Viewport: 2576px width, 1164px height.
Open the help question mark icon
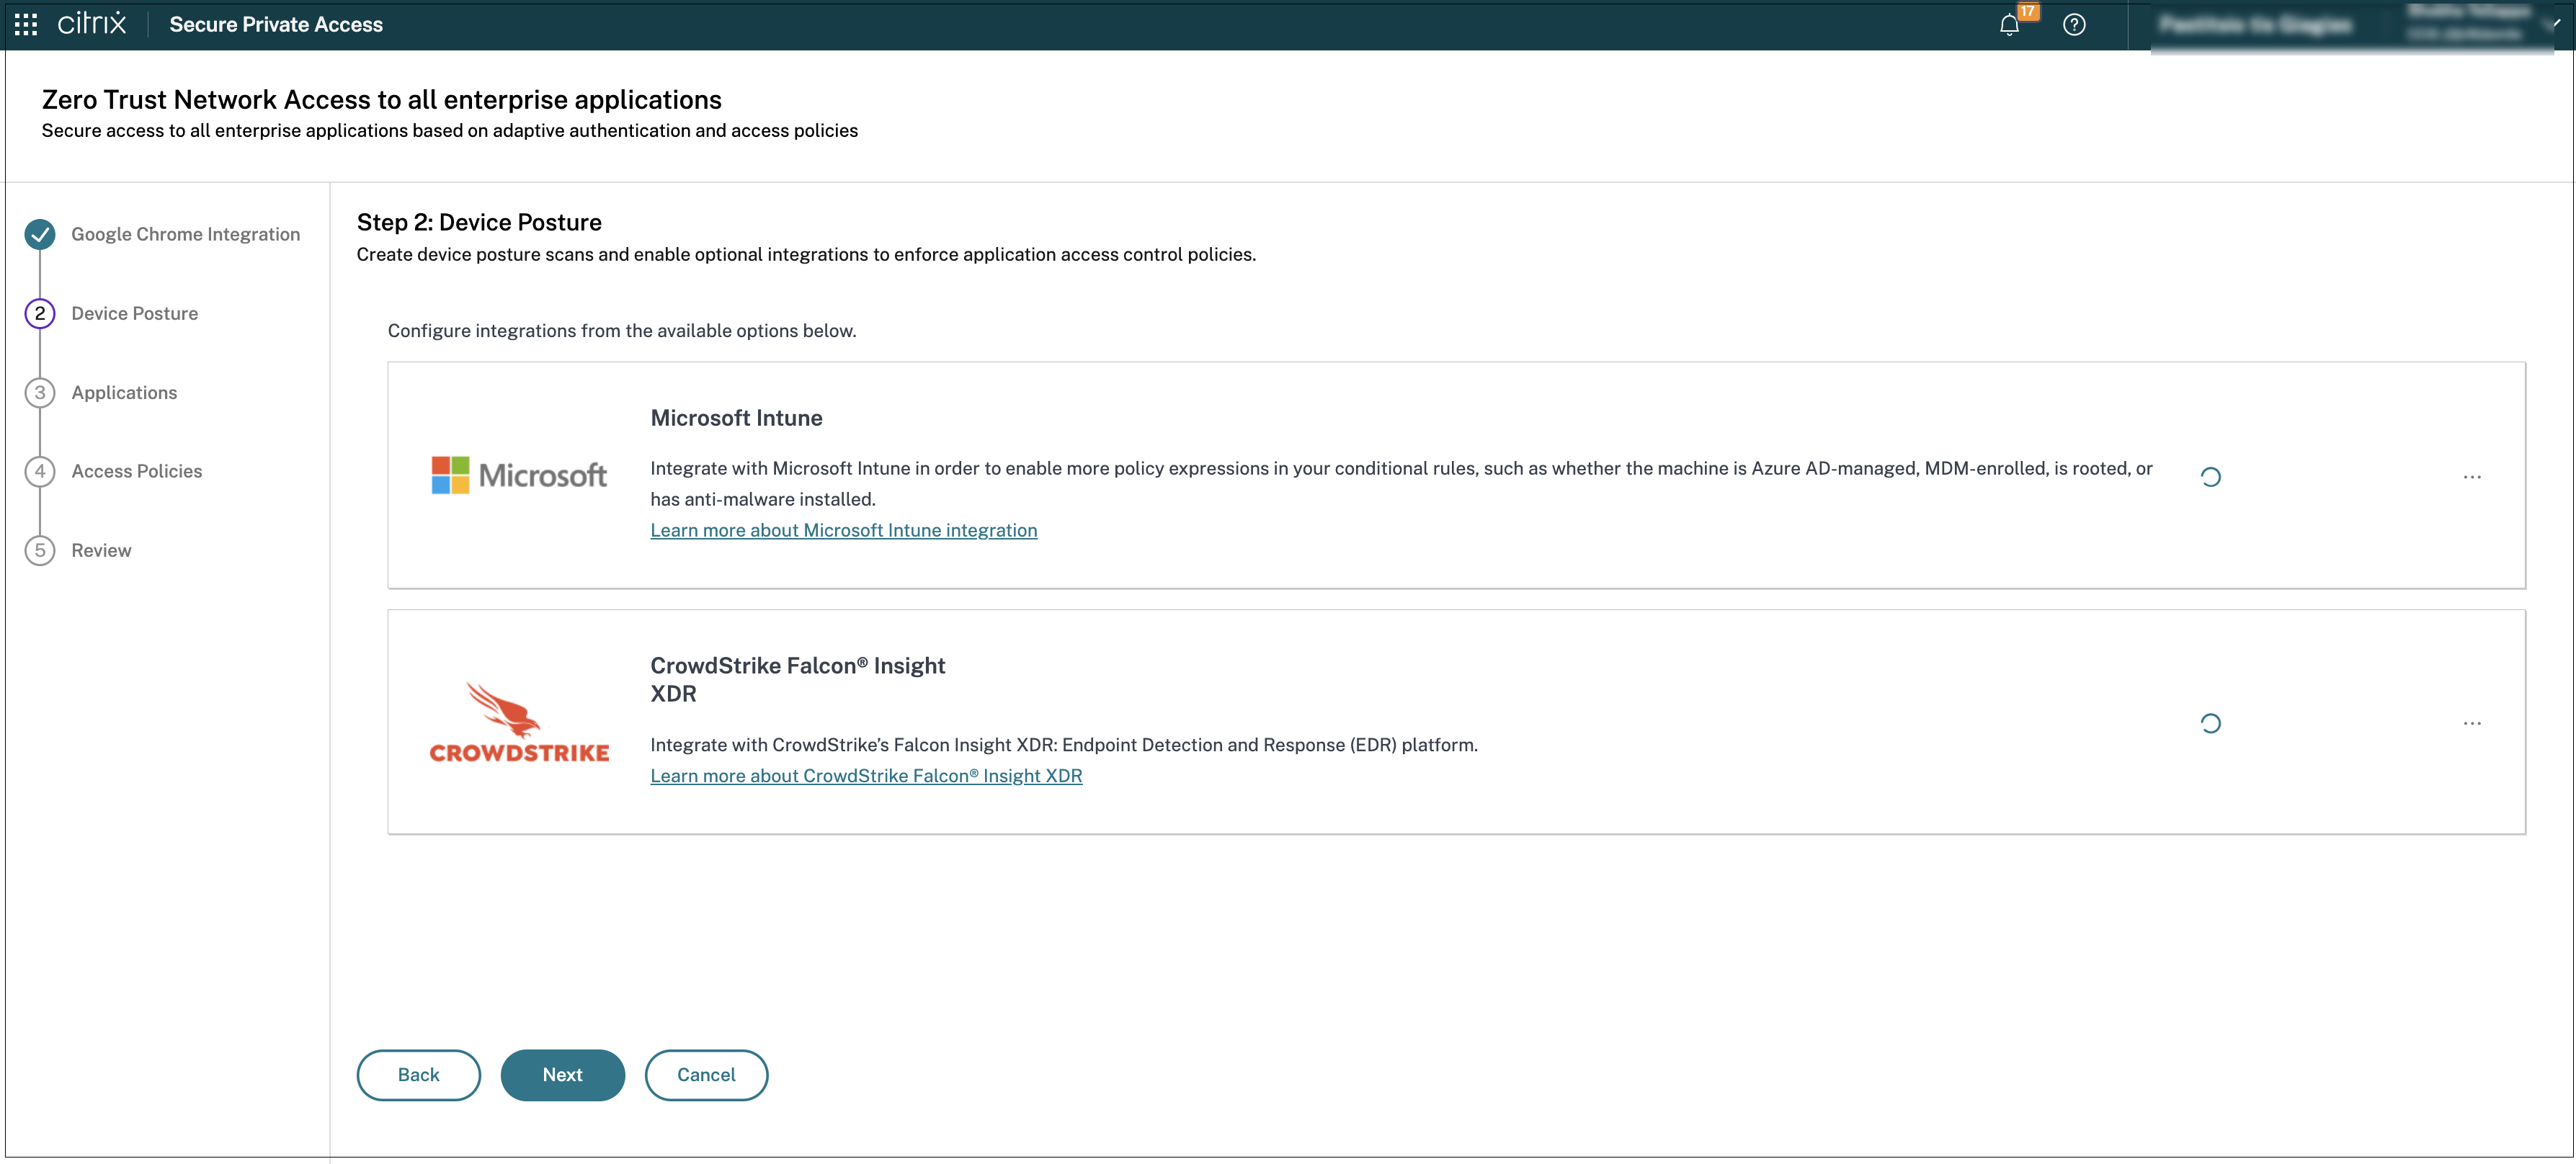coord(2074,25)
